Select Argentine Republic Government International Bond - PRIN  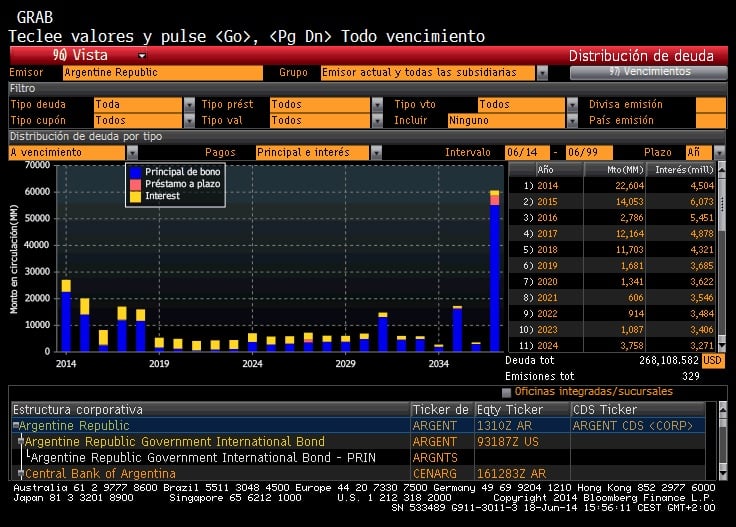pos(204,458)
